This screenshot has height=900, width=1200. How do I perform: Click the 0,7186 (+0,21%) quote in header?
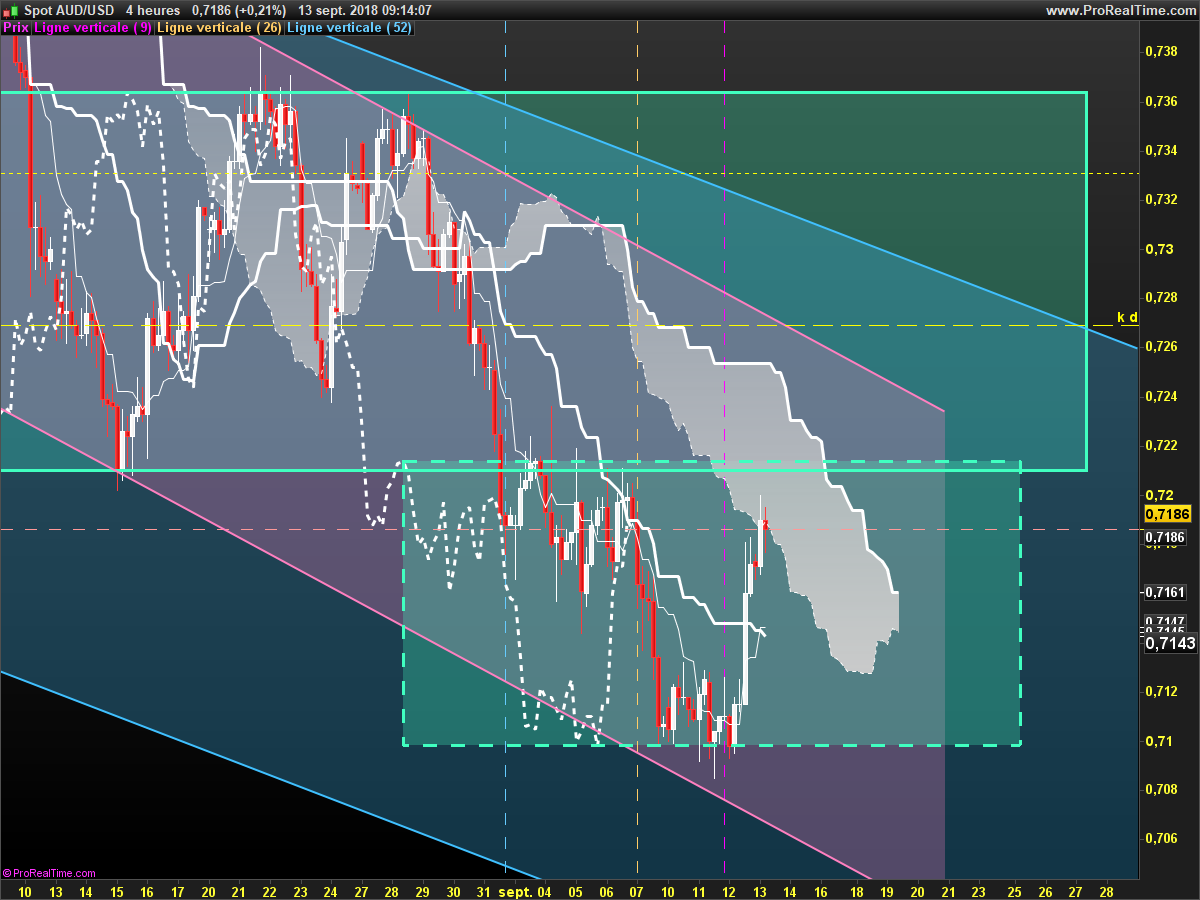[238, 10]
